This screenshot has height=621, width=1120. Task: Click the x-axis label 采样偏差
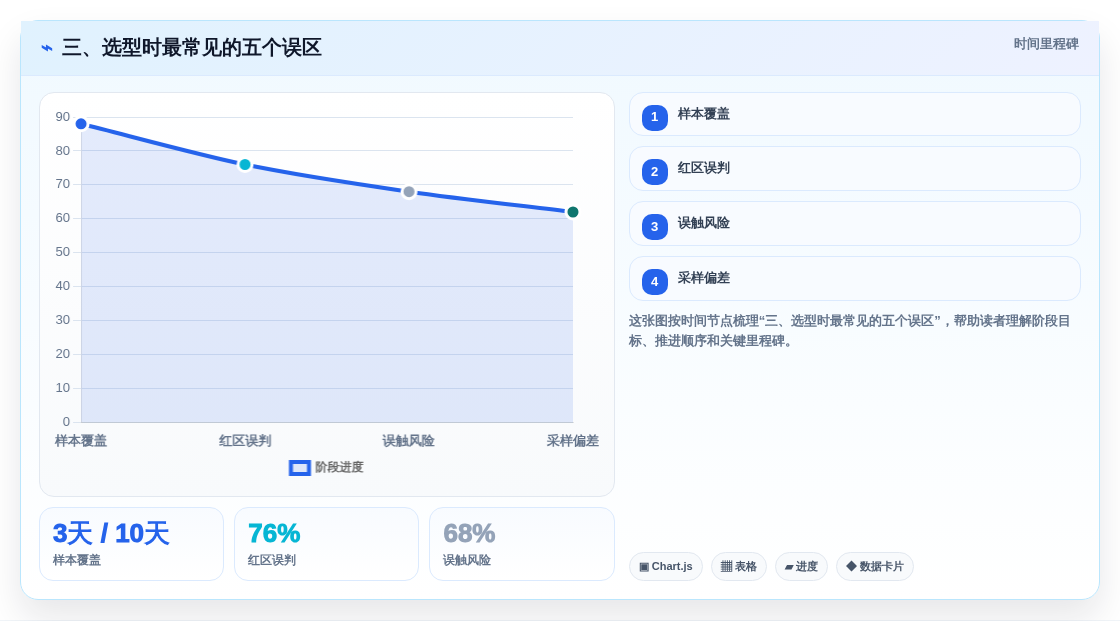coord(573,441)
